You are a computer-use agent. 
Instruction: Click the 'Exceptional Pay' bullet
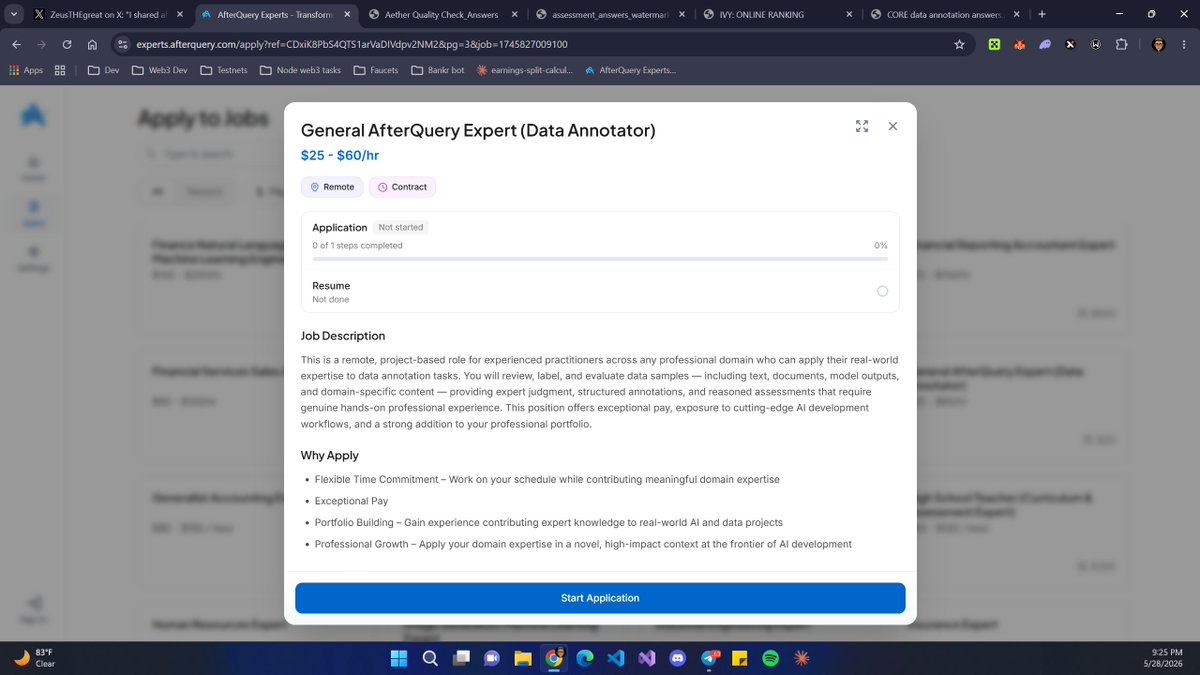[351, 501]
